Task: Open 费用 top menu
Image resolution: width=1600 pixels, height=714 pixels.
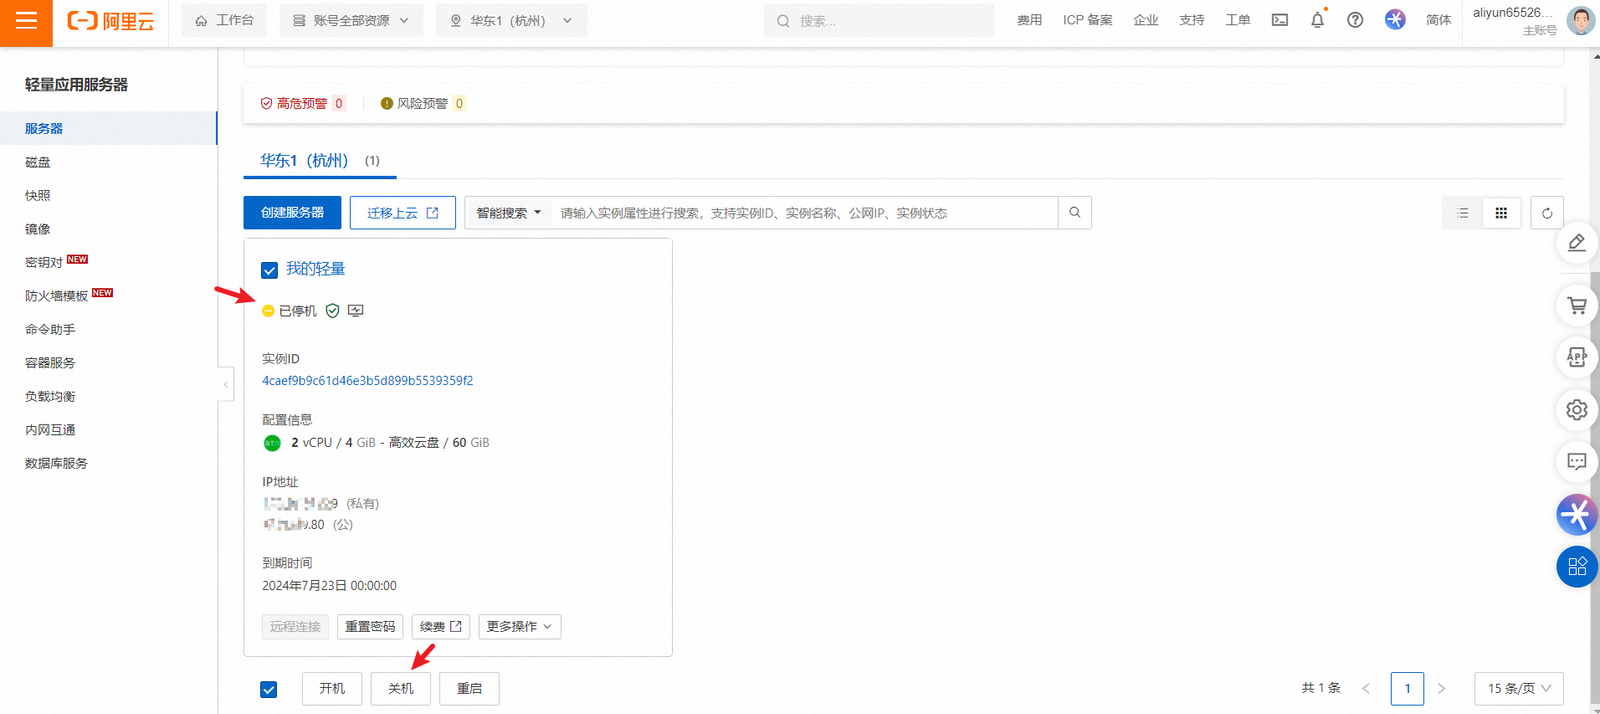Action: [1029, 20]
